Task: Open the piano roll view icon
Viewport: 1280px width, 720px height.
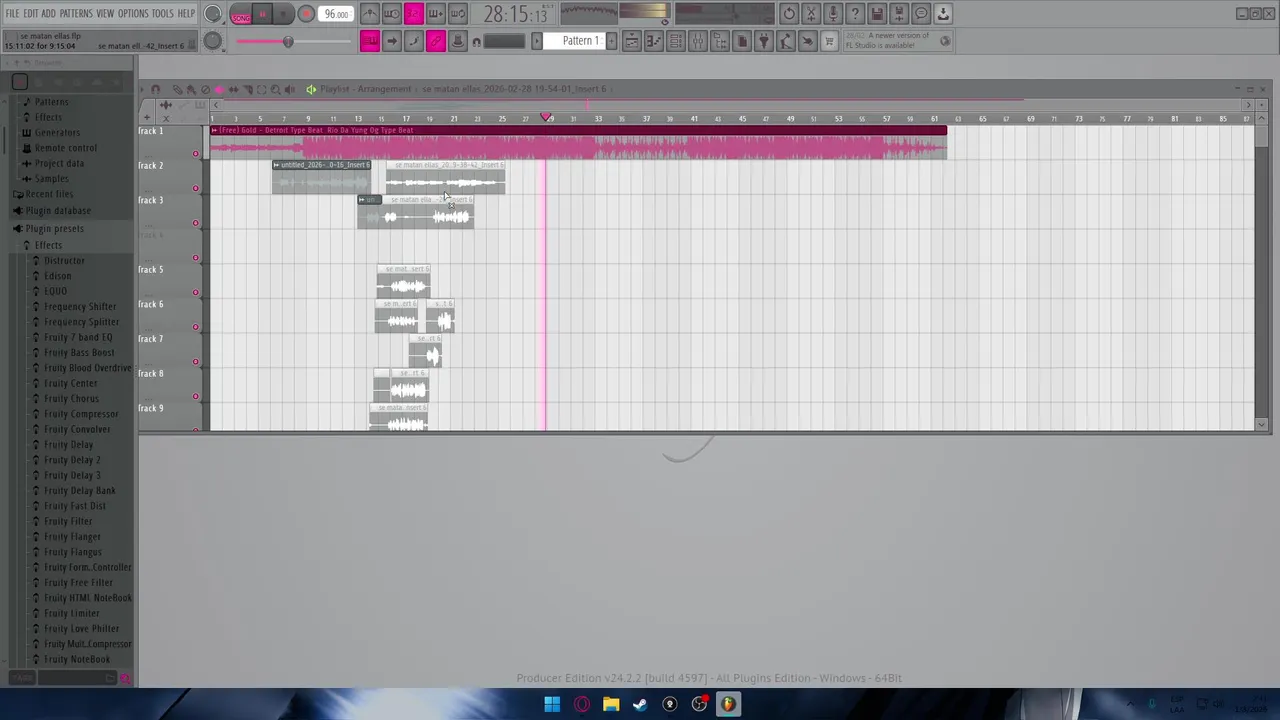Action: [654, 41]
